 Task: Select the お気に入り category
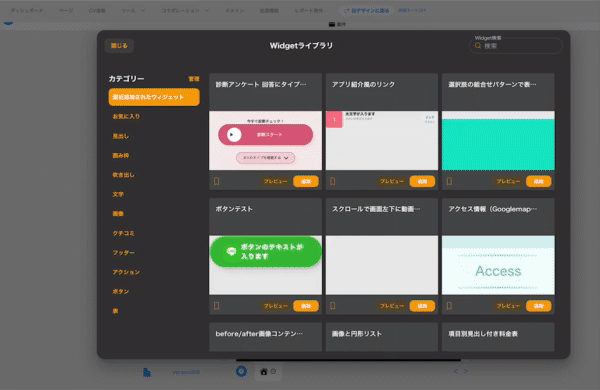click(x=126, y=116)
